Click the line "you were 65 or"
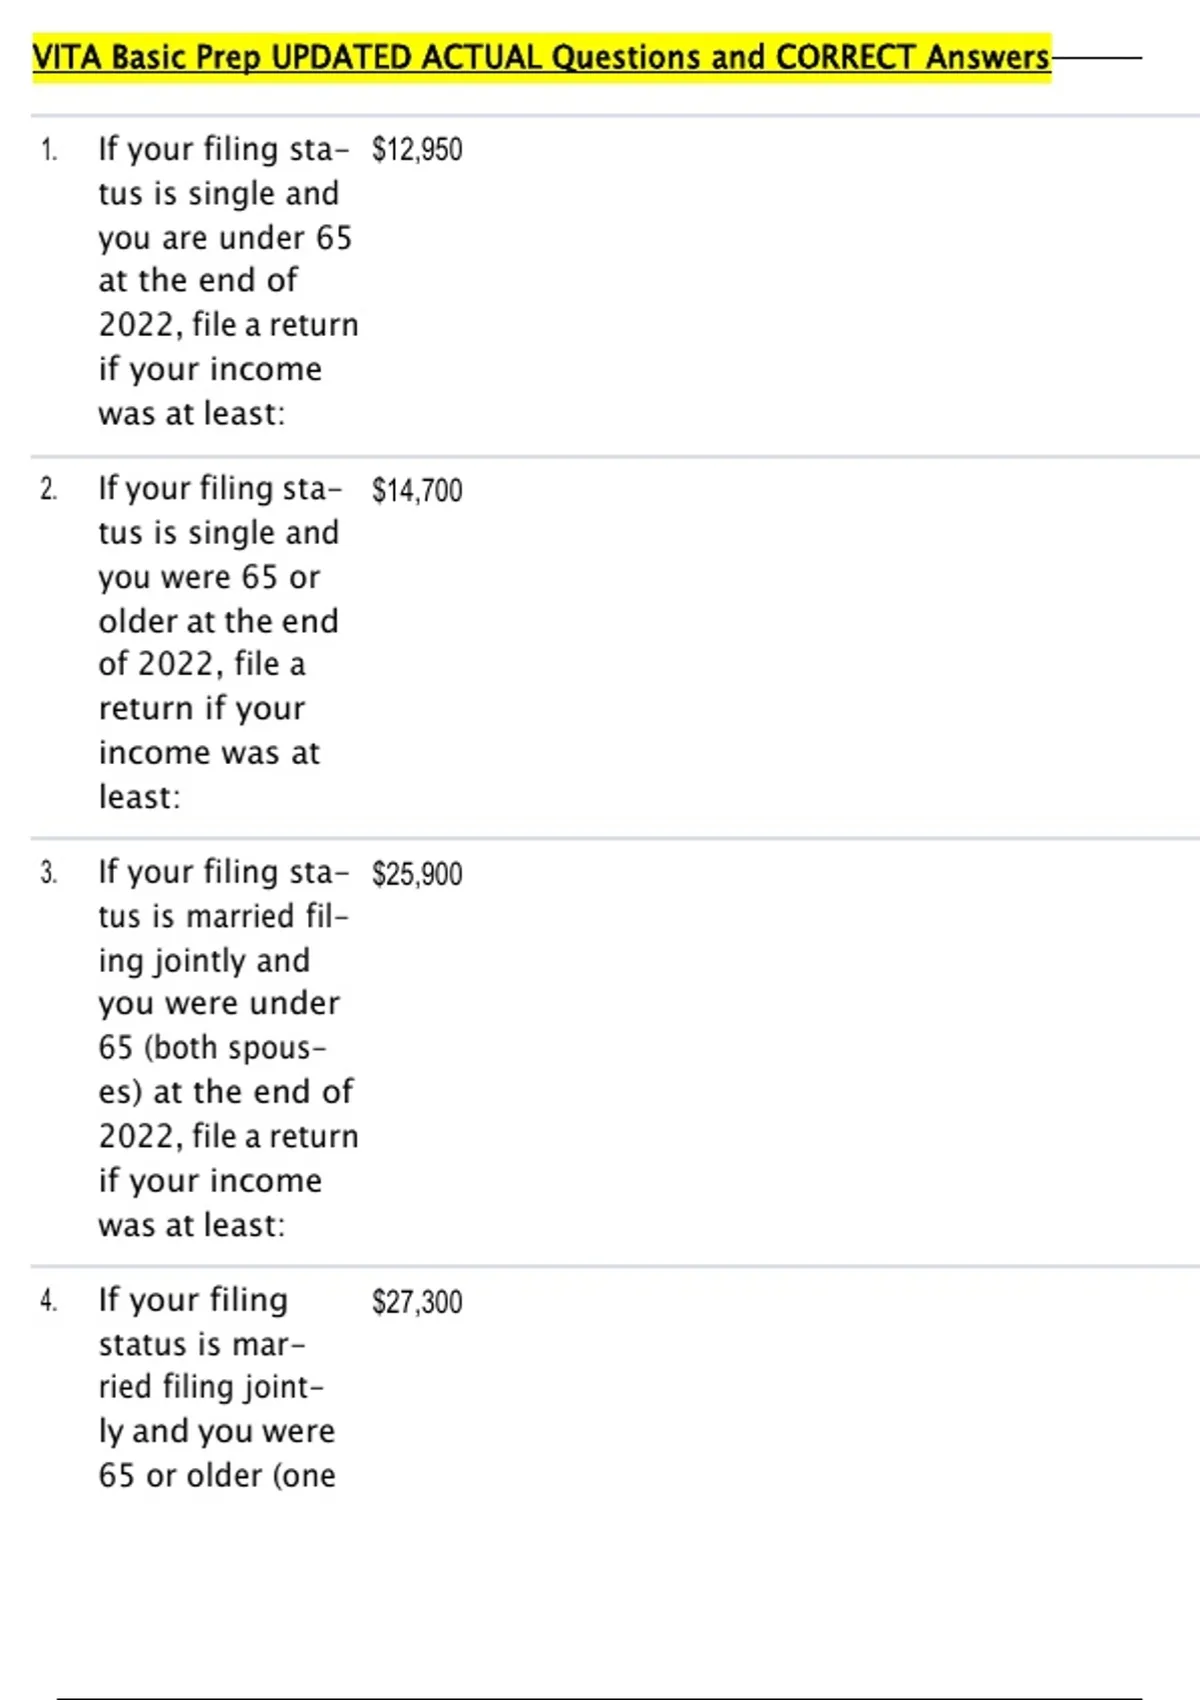The image size is (1200, 1700). coord(209,577)
